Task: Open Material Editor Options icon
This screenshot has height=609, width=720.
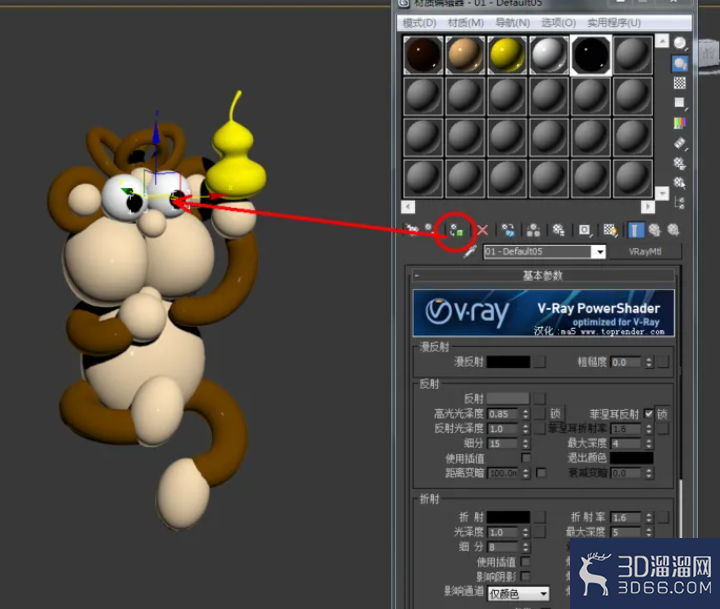Action: pos(680,163)
